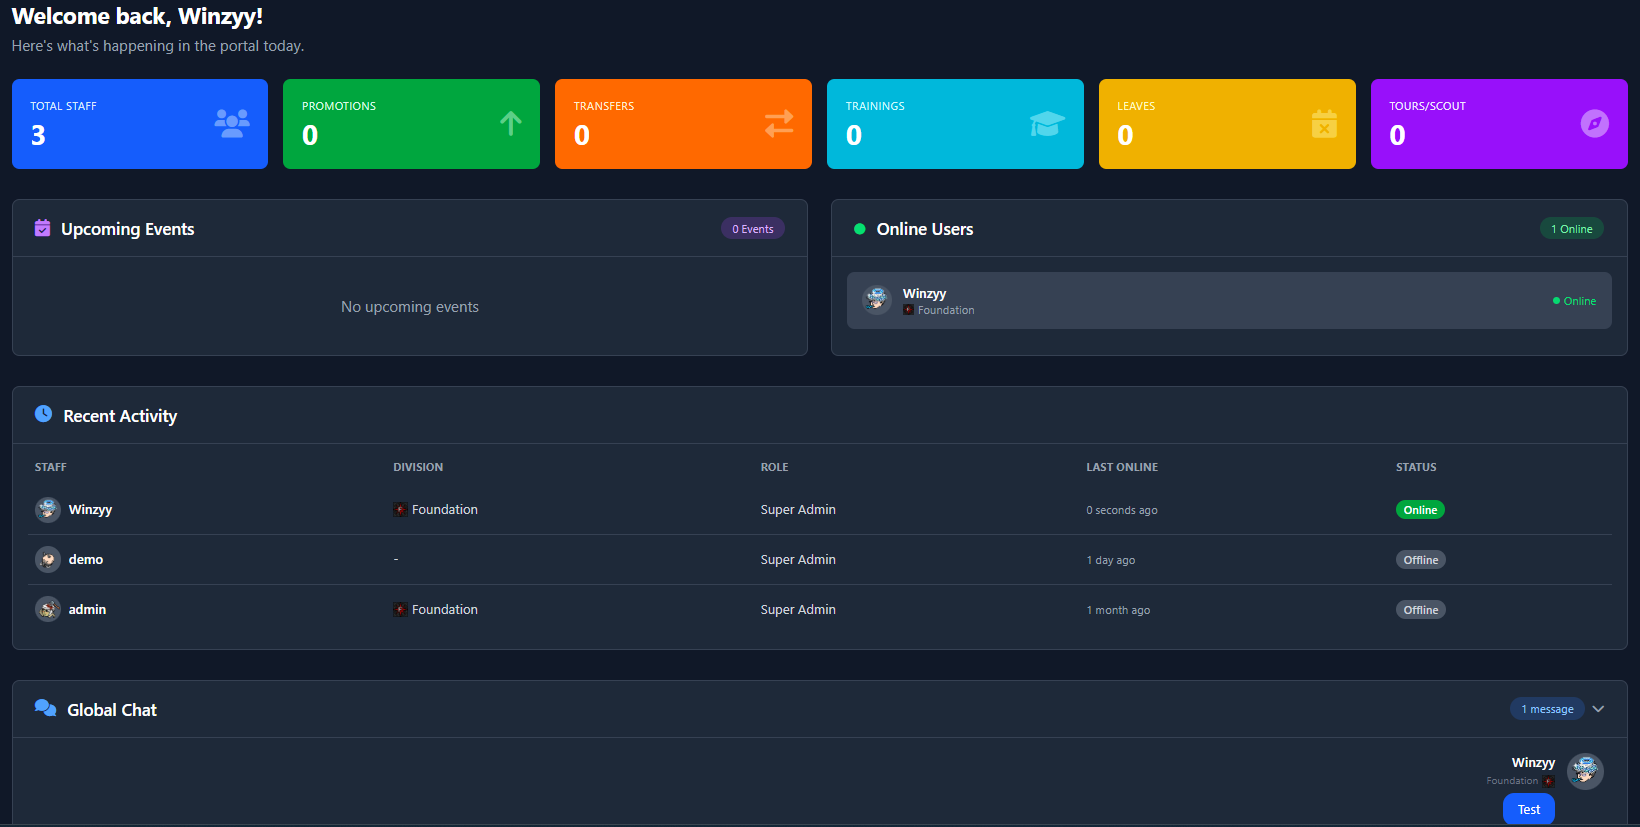Open the Transfers card

tap(683, 124)
